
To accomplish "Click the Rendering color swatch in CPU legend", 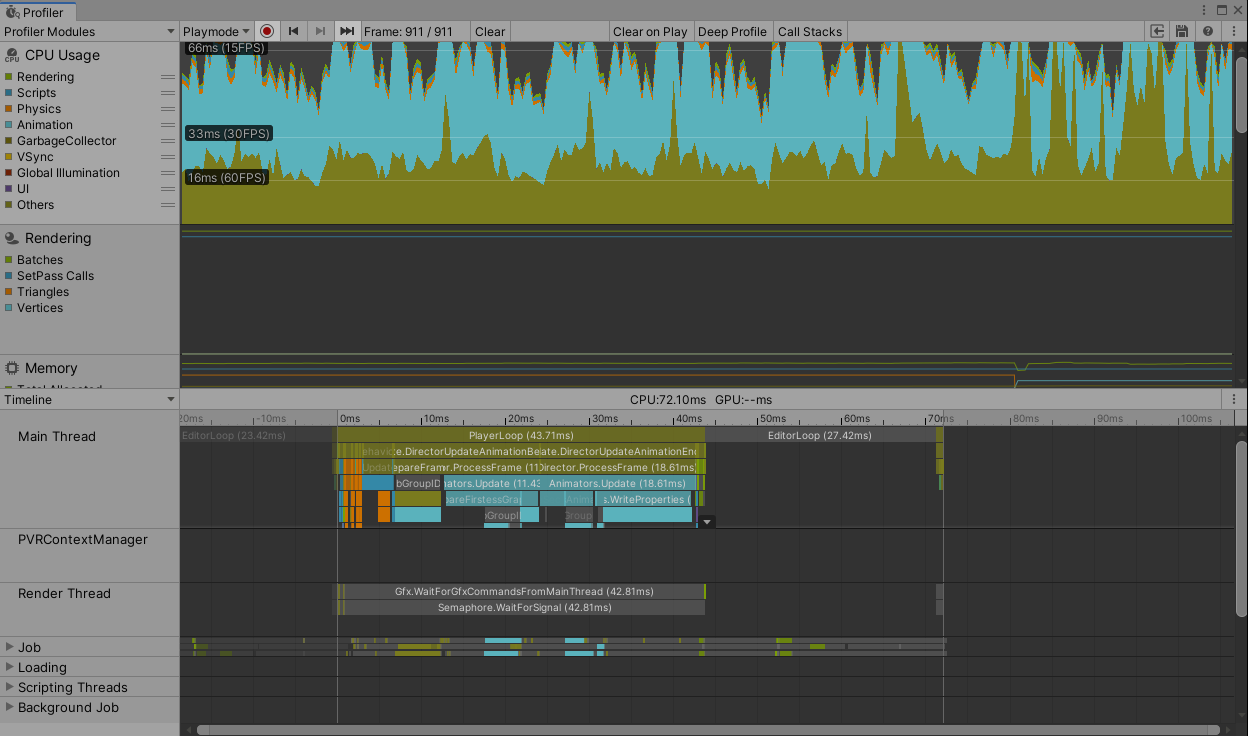I will click(x=9, y=77).
